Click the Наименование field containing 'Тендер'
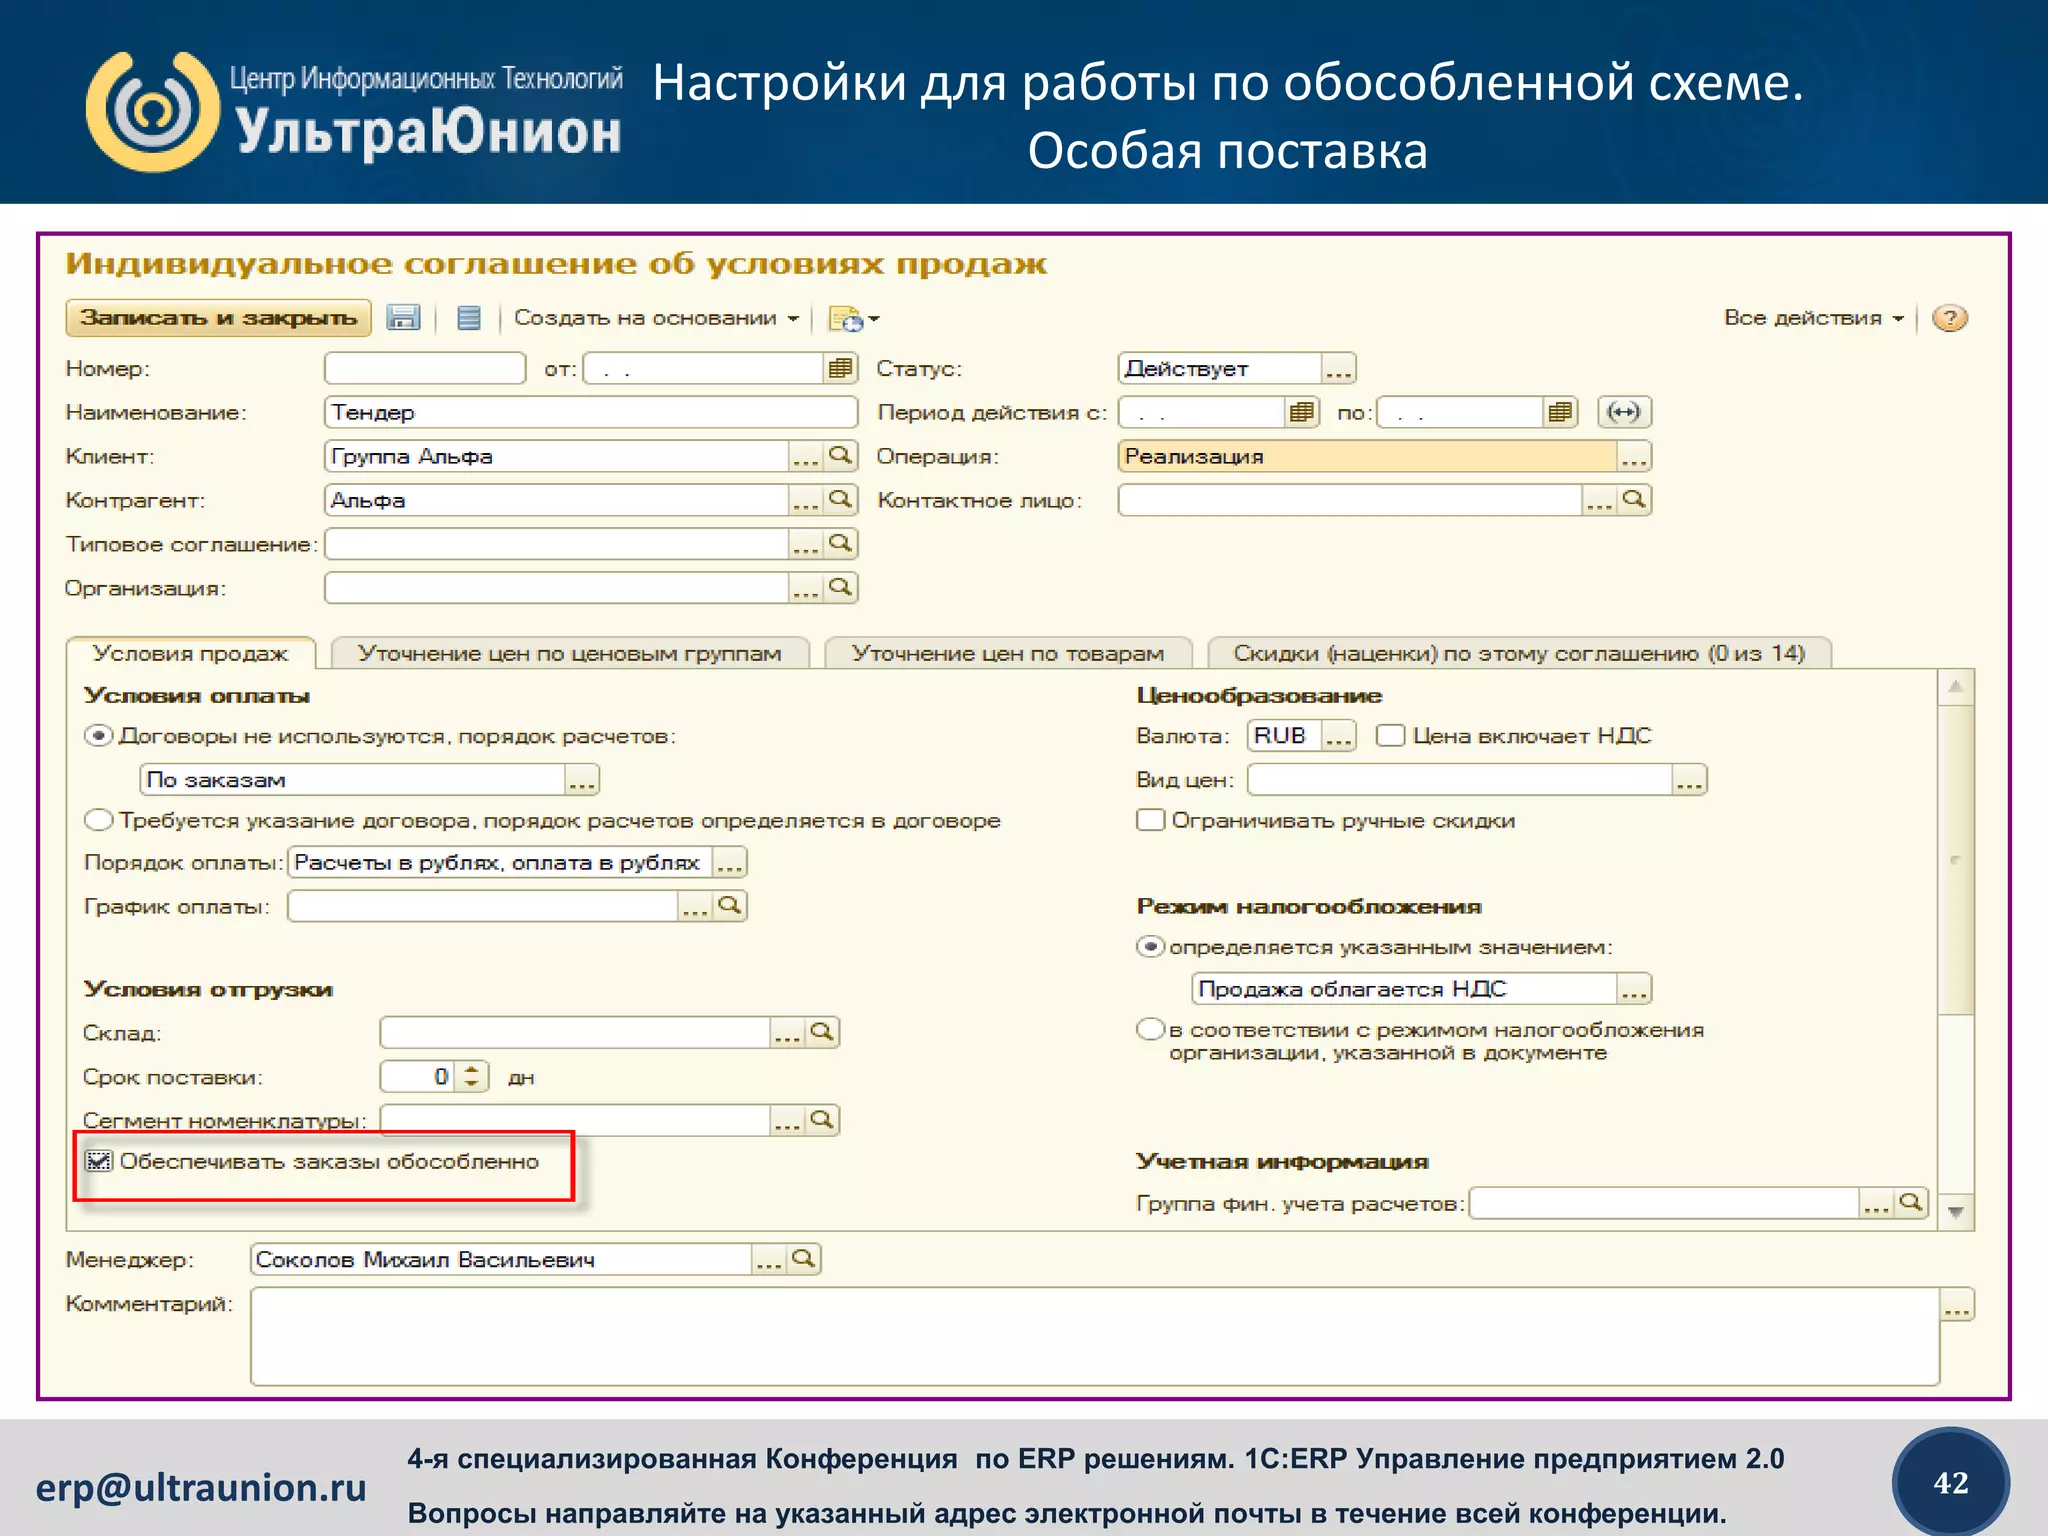Screen dimensions: 2048x1536 [x=591, y=412]
